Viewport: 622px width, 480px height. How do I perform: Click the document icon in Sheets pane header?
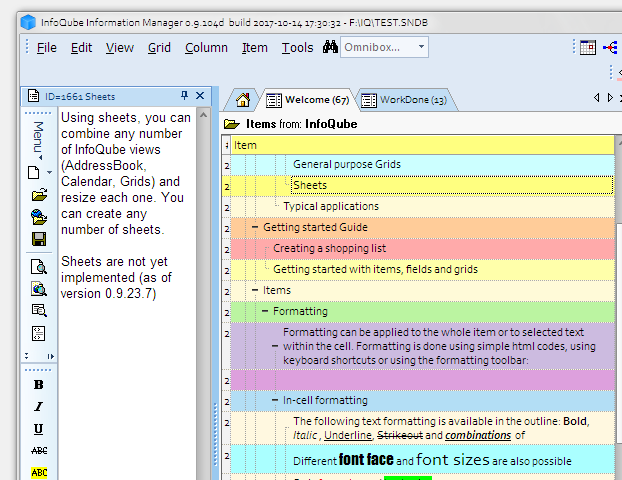click(x=33, y=96)
